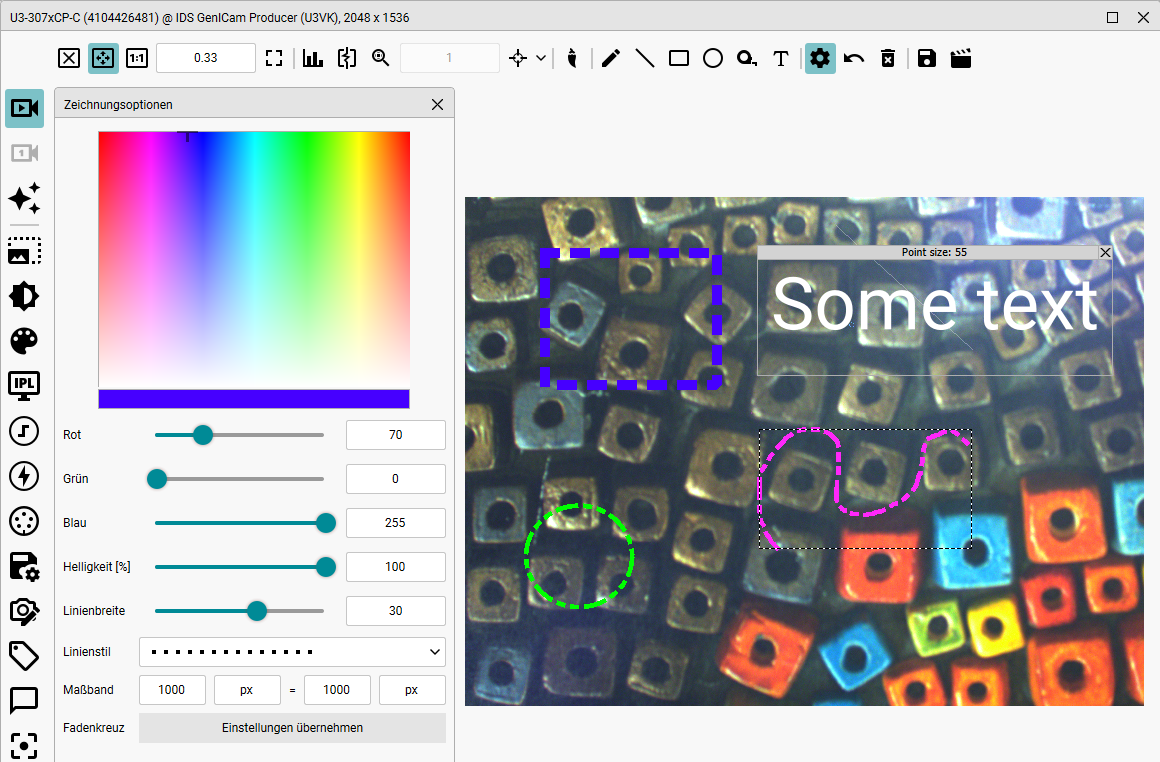Click the first Maßband value field
Viewport: 1160px width, 762px height.
172,690
